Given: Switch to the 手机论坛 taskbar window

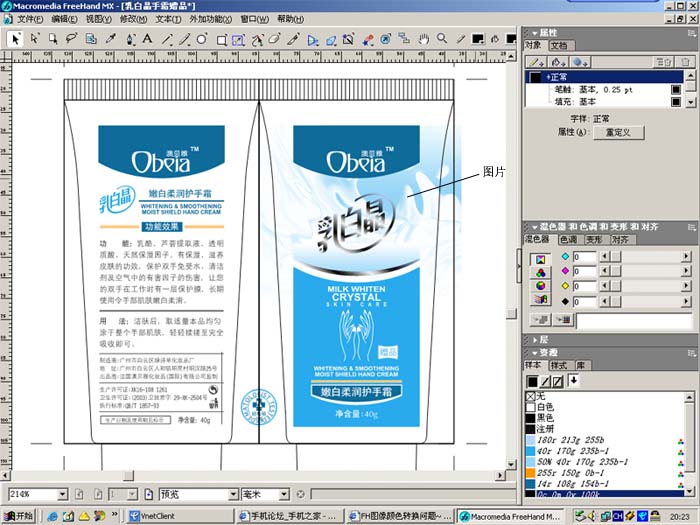Looking at the screenshot, I should click(x=289, y=516).
